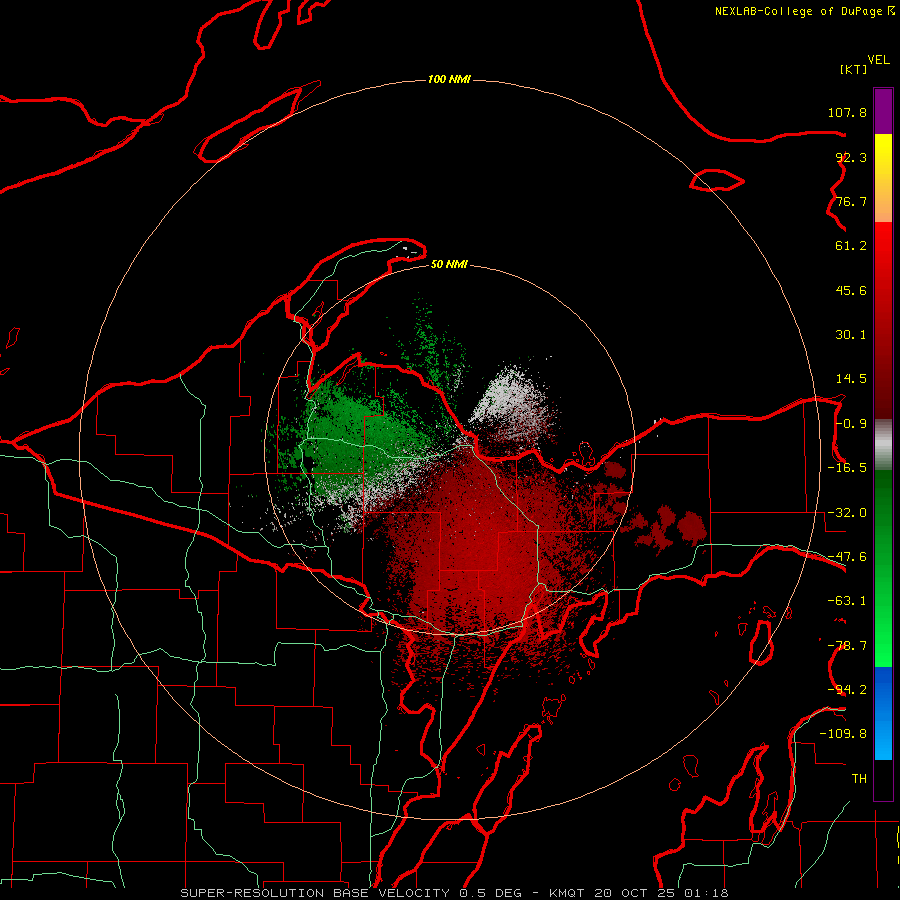Click the NEXLAB-College of DuPage watermark text

804,11
